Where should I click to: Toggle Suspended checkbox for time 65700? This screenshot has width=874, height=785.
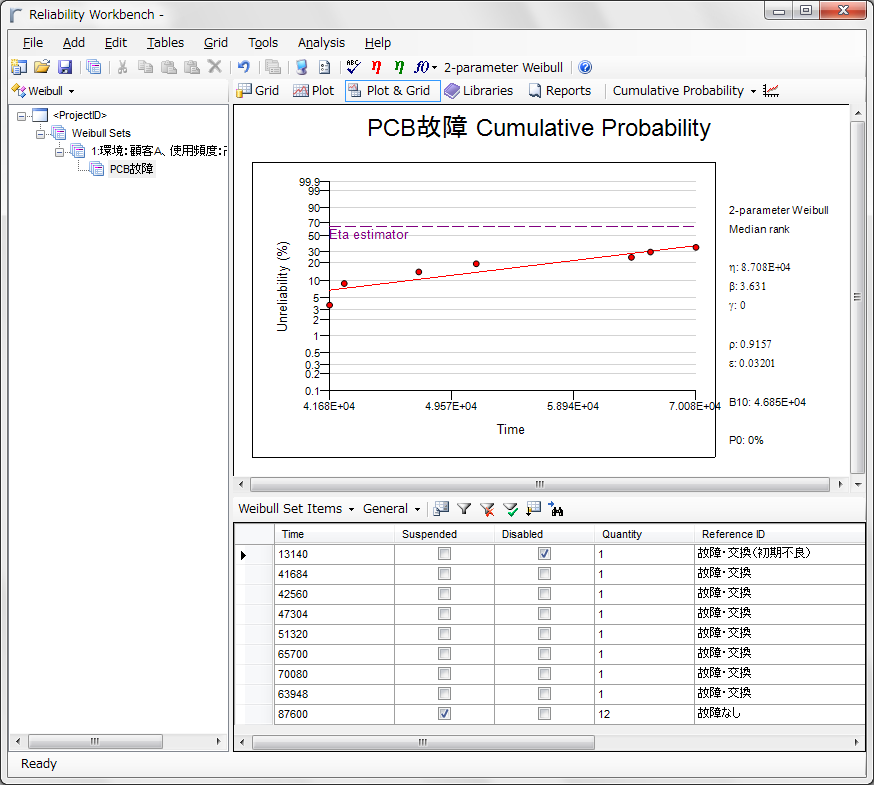[444, 654]
